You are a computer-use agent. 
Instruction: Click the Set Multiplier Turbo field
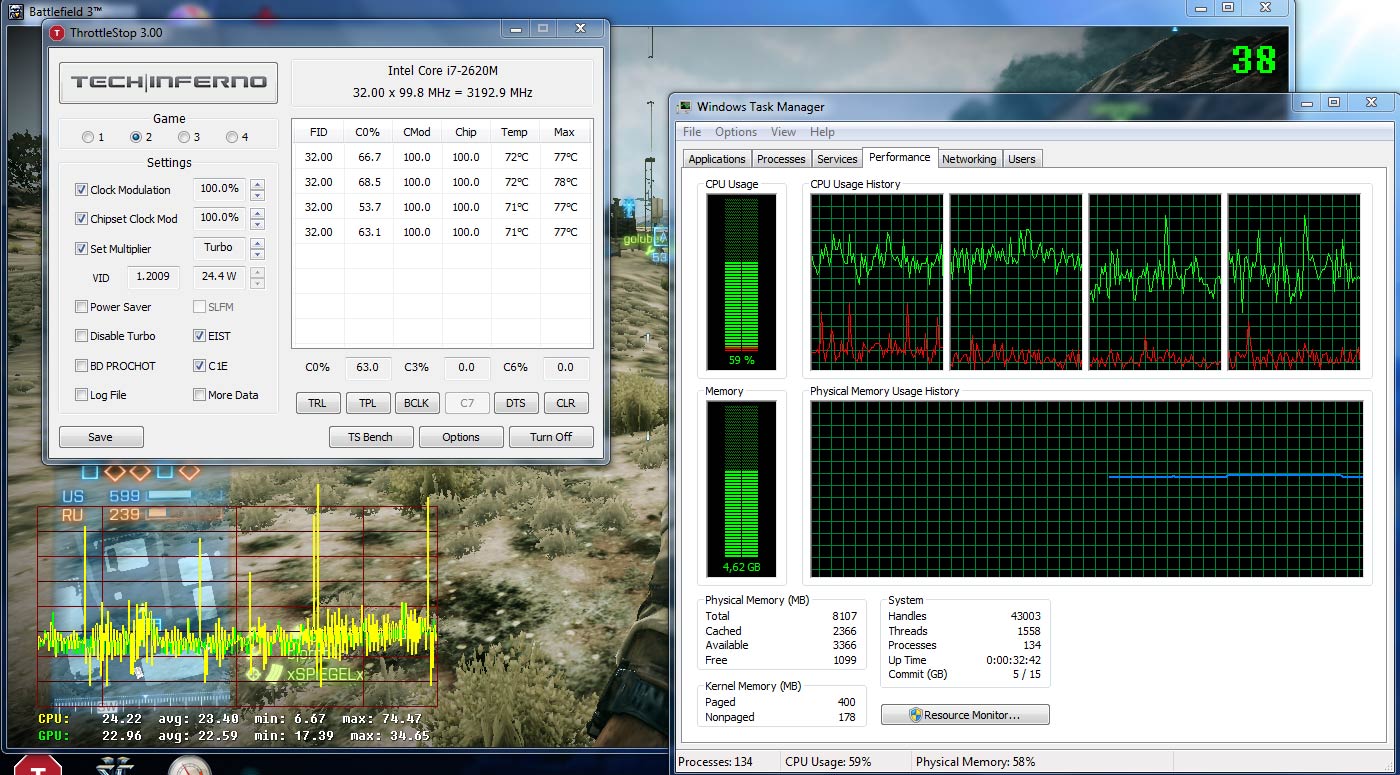point(219,247)
